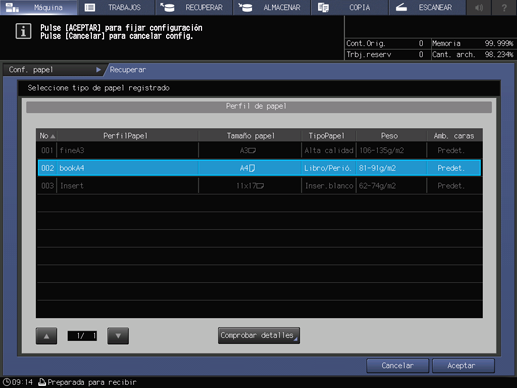Open the Máquina tab
Viewport: 517px width, 388px height.
tap(39, 7)
